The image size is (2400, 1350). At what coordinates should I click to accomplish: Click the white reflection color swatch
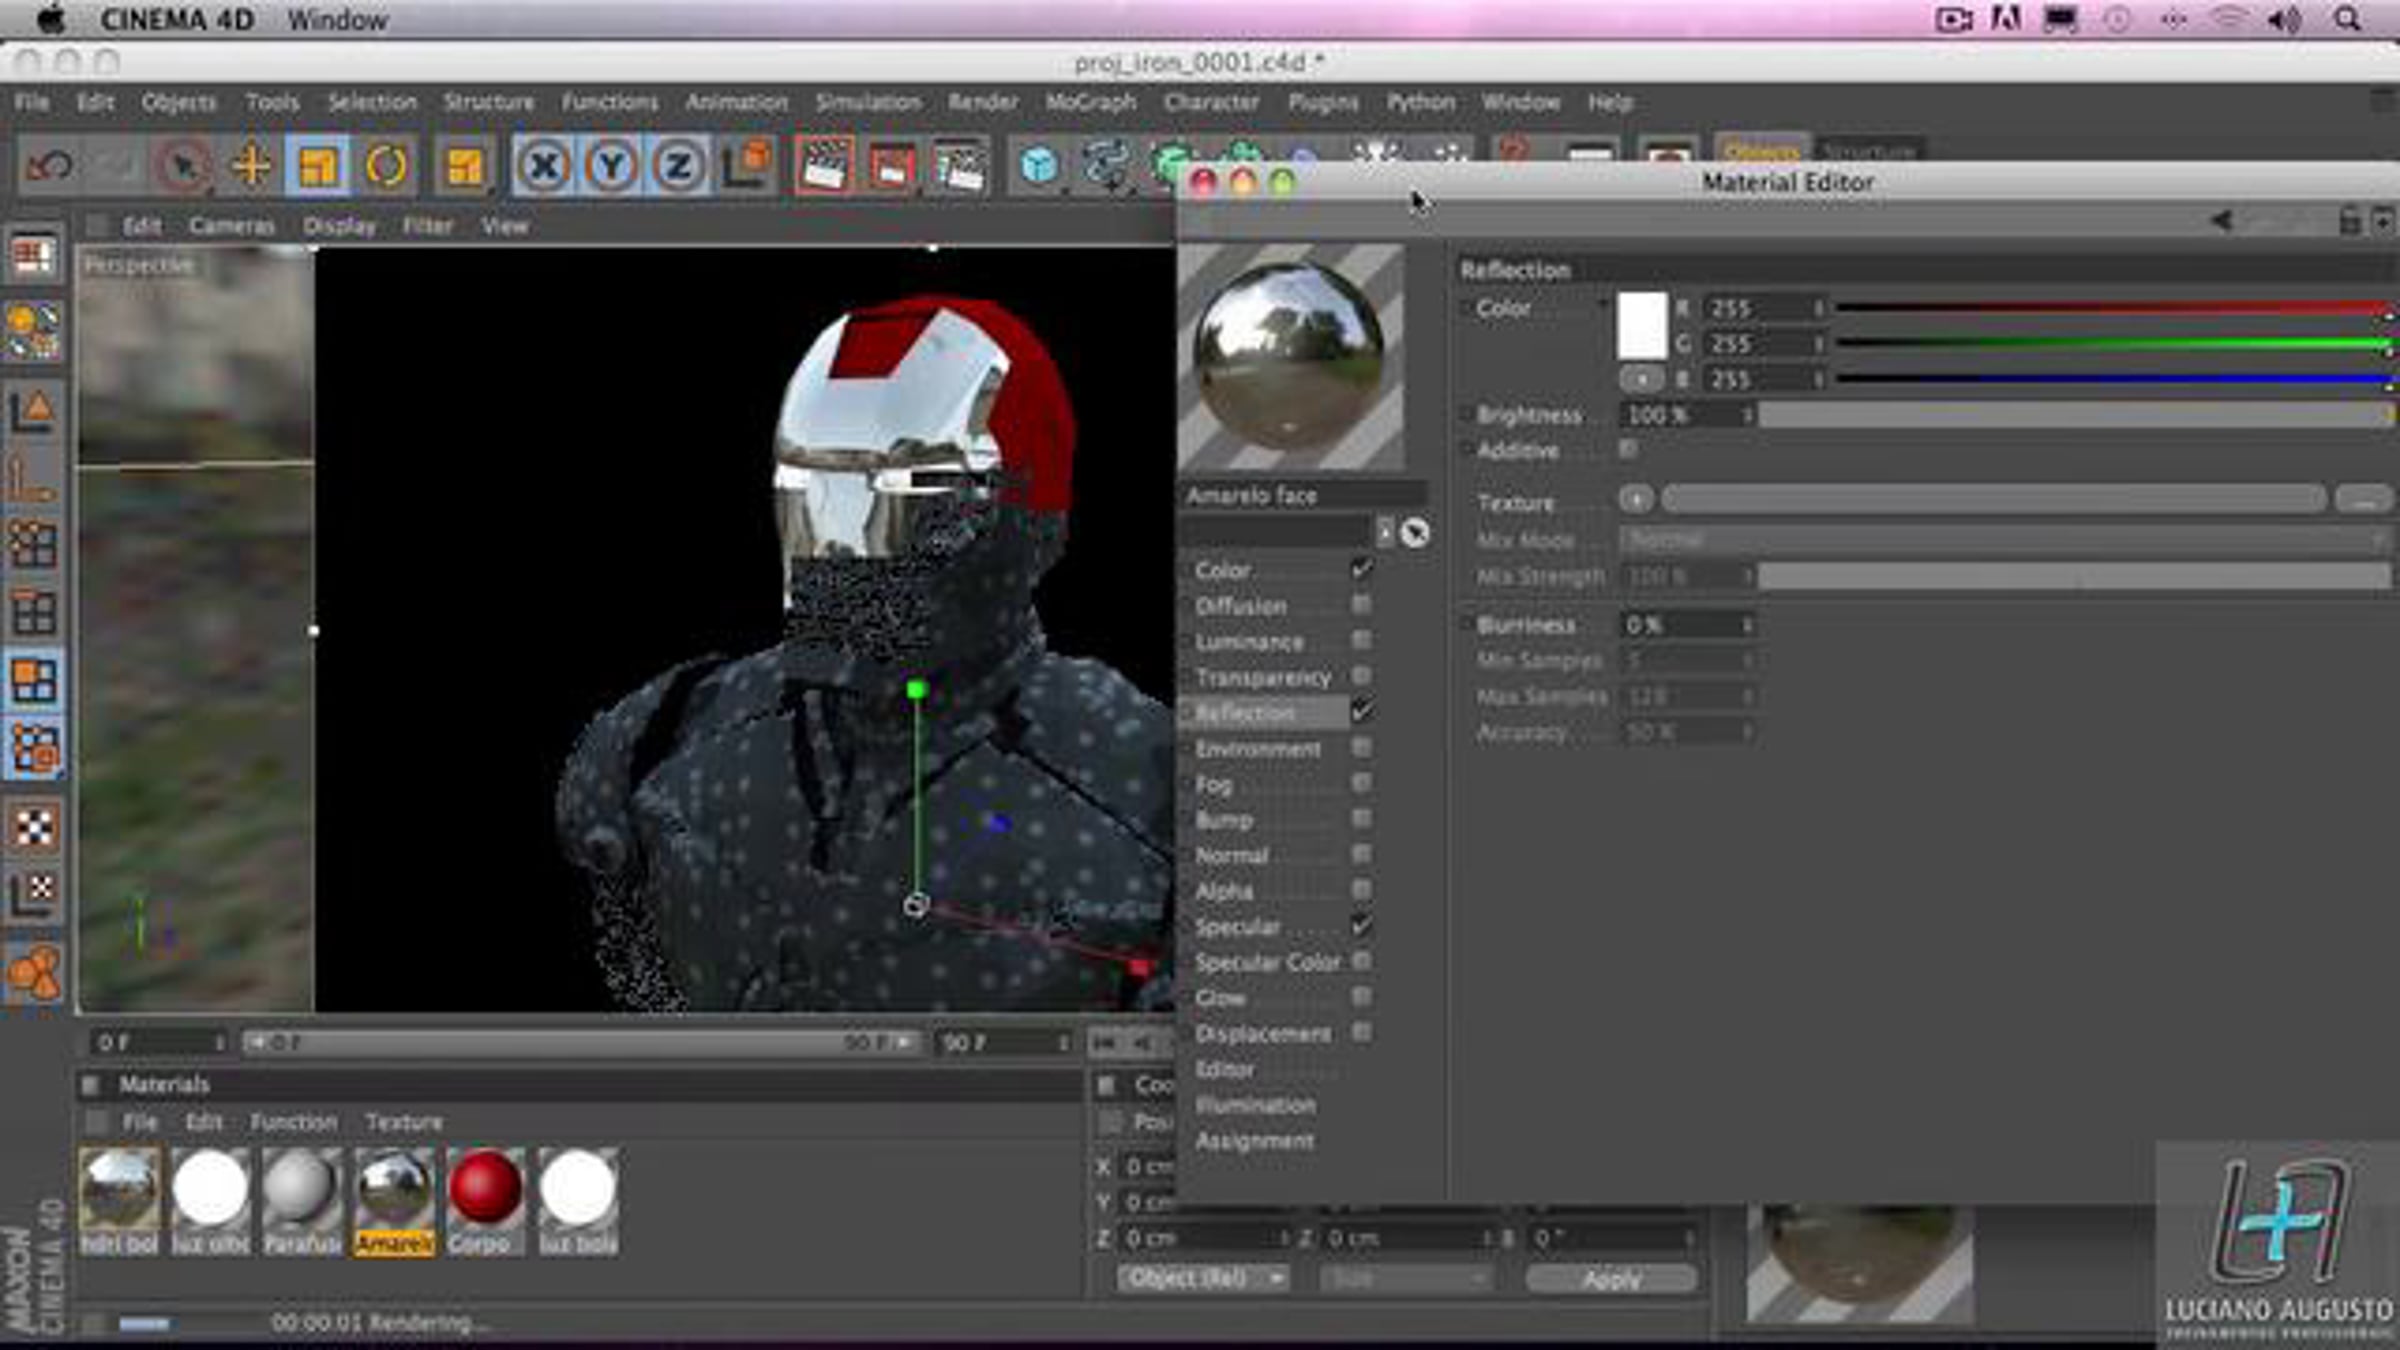[x=1642, y=326]
